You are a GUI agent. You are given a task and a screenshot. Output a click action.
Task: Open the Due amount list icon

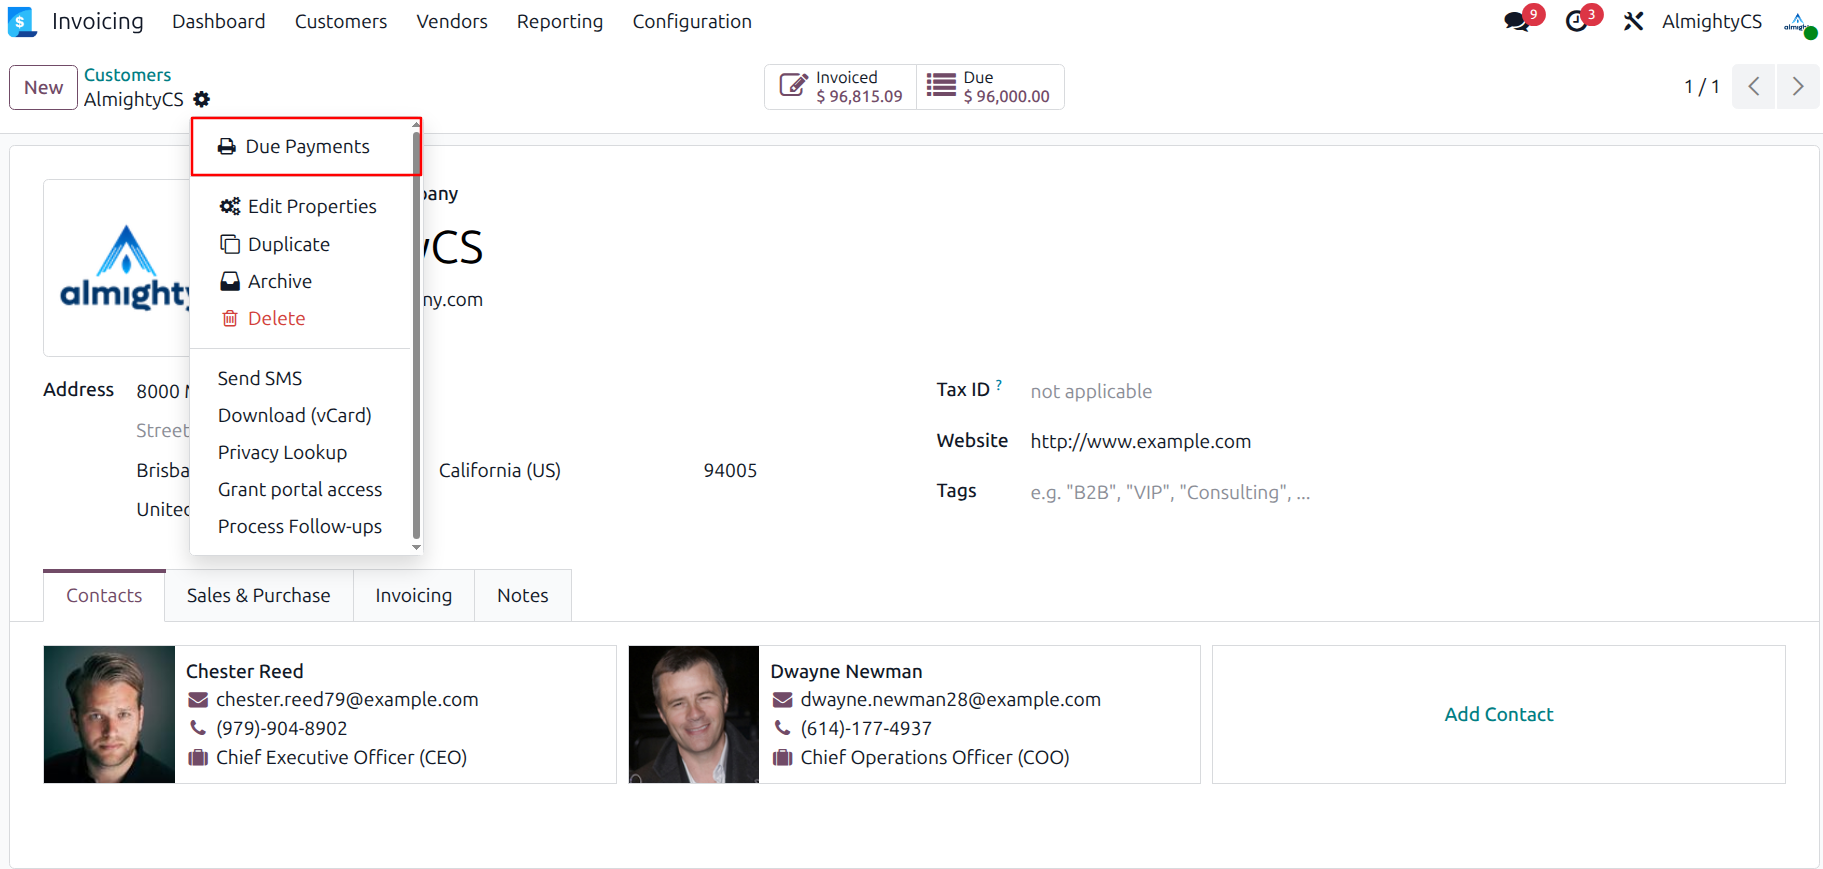941,85
